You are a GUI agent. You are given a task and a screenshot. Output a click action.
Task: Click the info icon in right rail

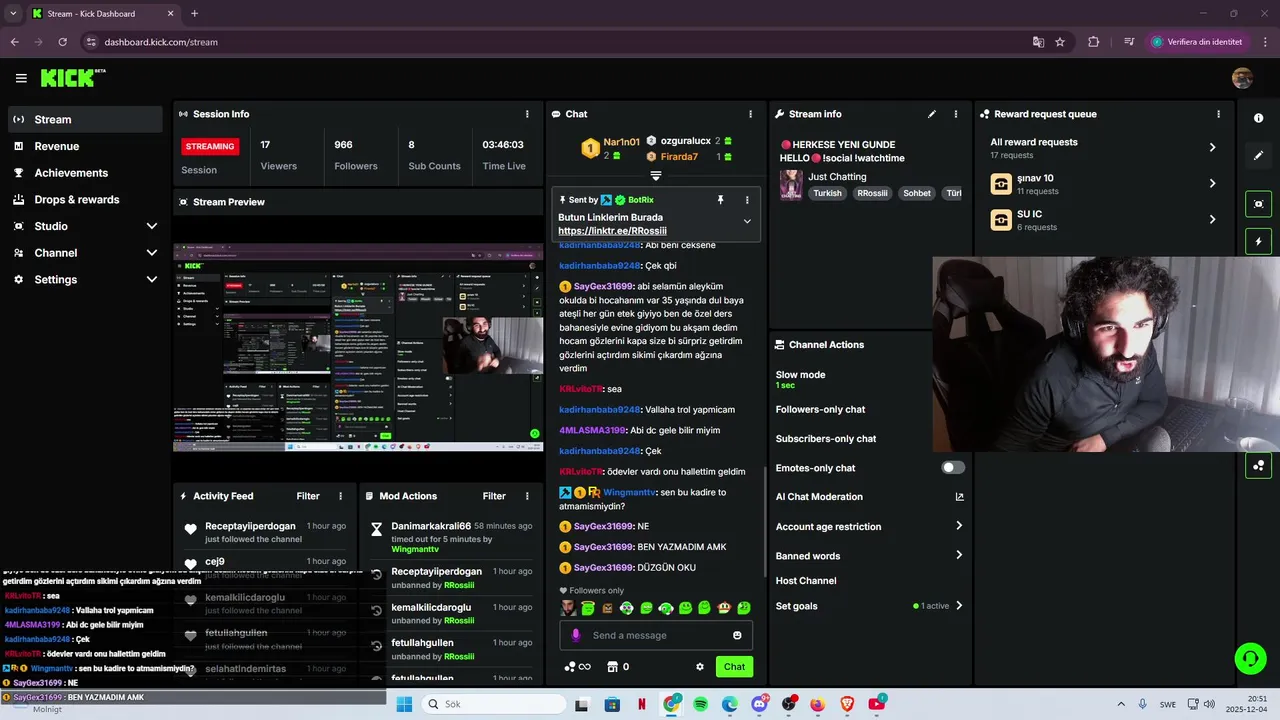pyautogui.click(x=1258, y=118)
